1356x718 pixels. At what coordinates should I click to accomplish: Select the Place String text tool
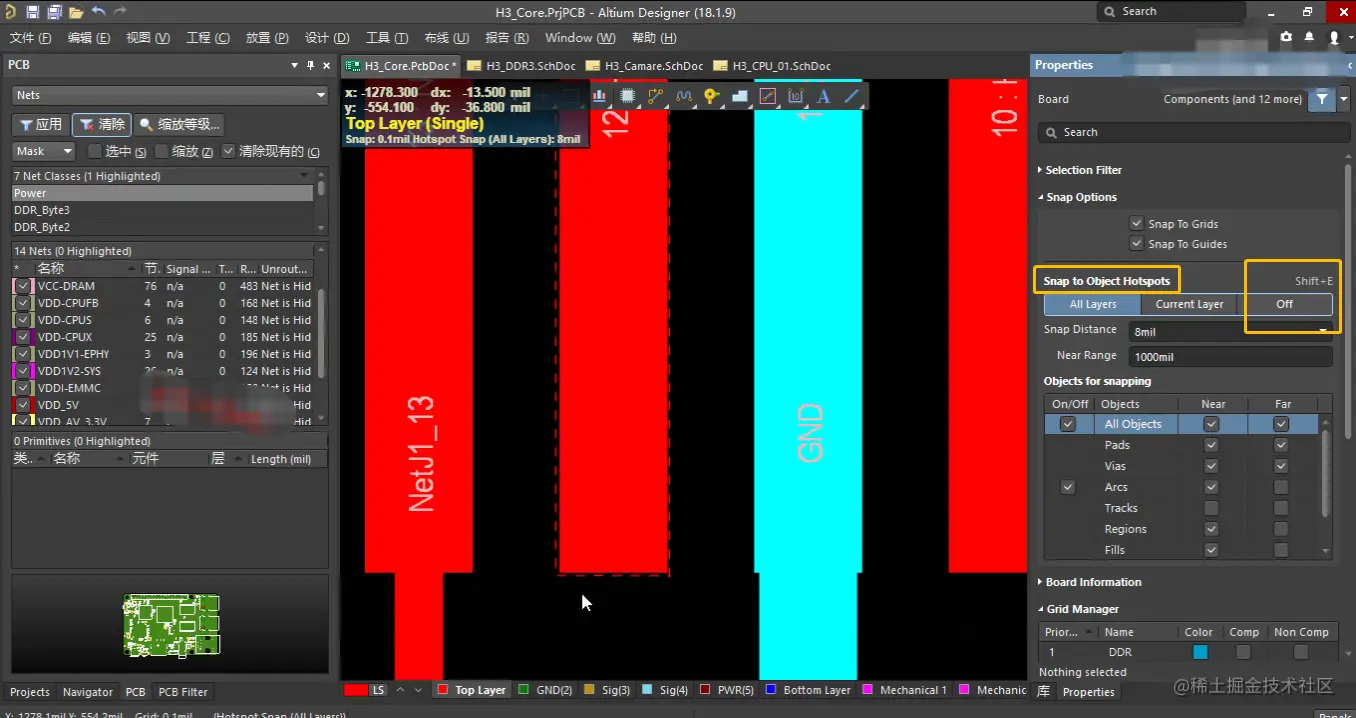(x=824, y=96)
